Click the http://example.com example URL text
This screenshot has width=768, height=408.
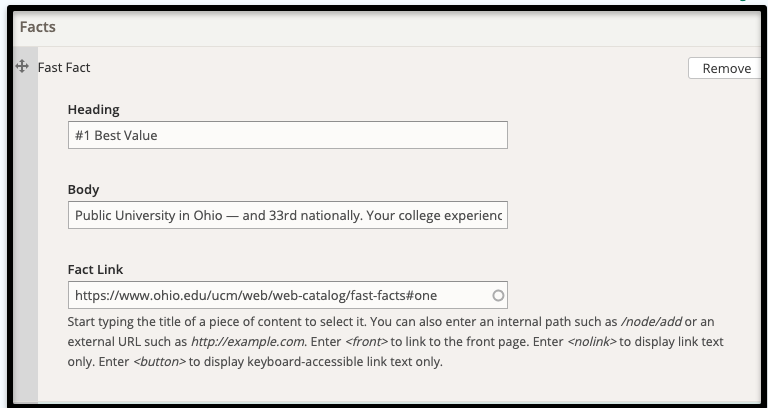(x=247, y=341)
